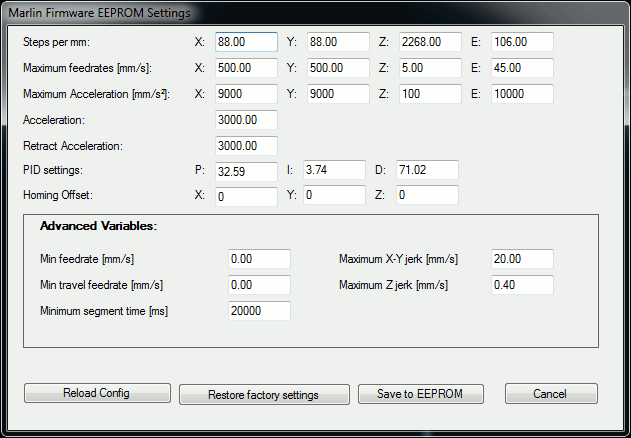Edit the Homing Offset Z field
631x438 pixels.
coord(427,195)
